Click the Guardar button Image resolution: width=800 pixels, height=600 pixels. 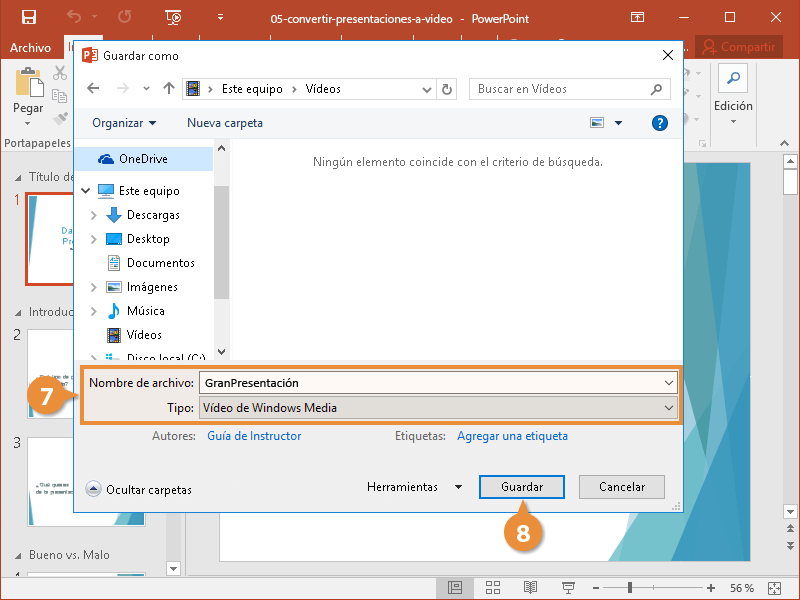tap(522, 487)
